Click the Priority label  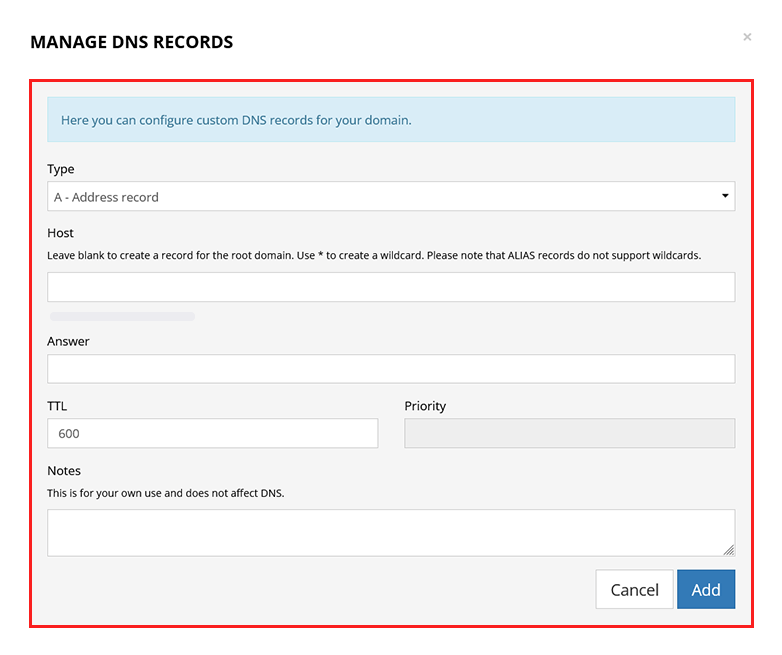pyautogui.click(x=425, y=406)
